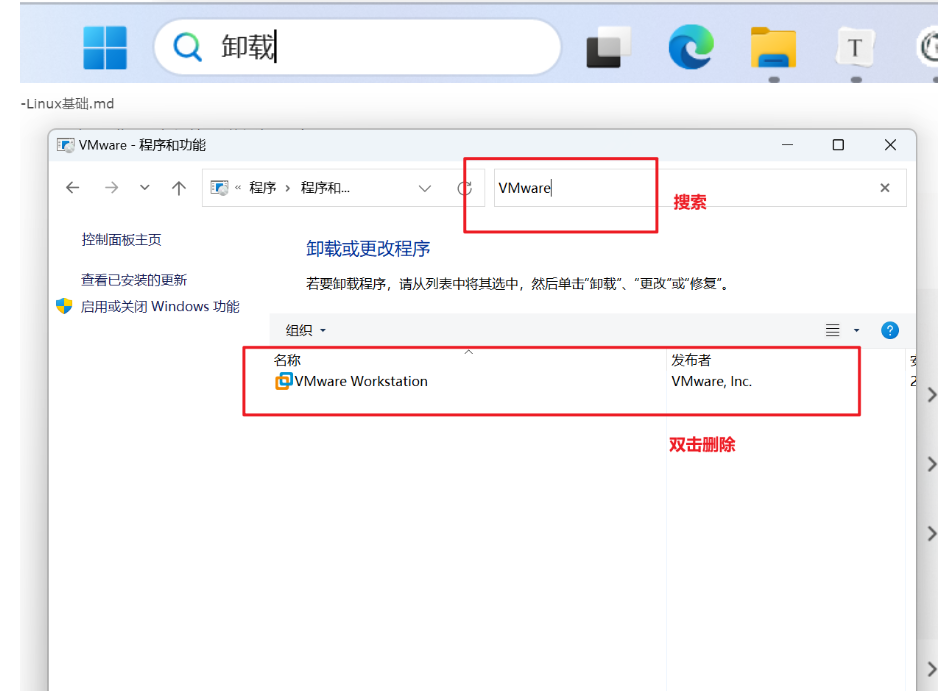Viewport: 940px width, 691px height.
Task: Open 控制面板主页 link
Action: (x=122, y=240)
